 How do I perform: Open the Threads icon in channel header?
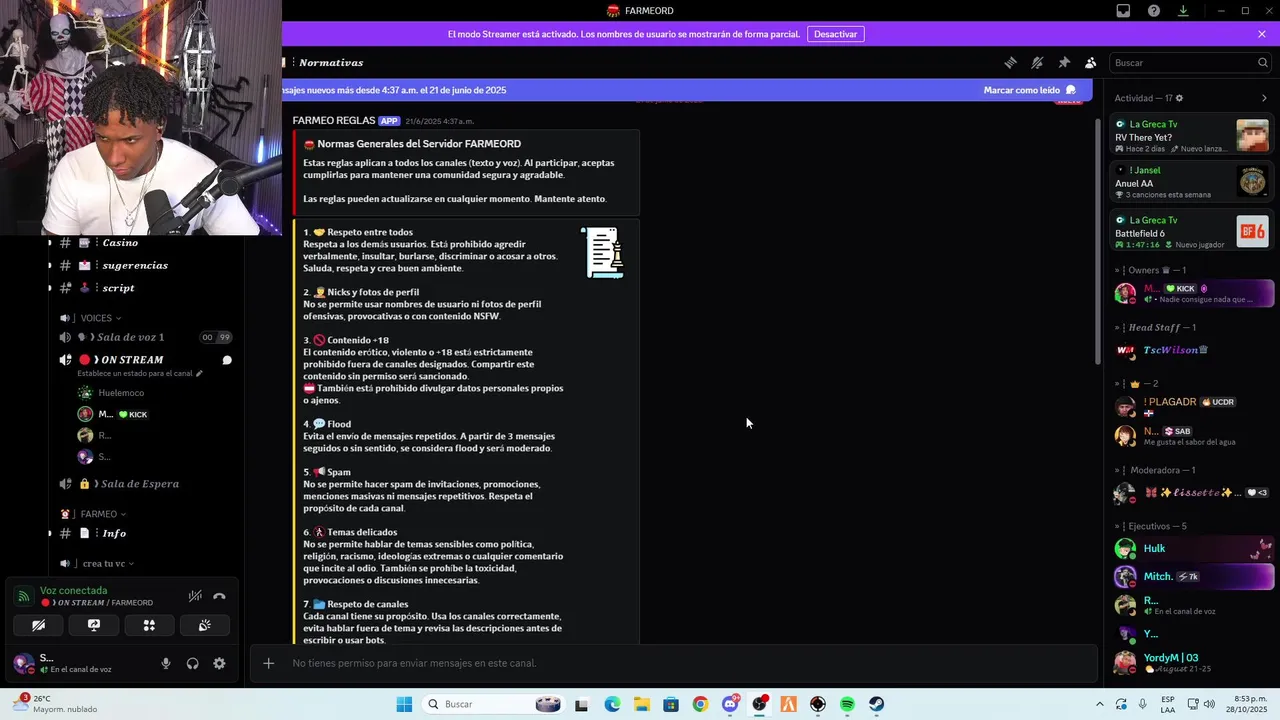(x=1010, y=62)
